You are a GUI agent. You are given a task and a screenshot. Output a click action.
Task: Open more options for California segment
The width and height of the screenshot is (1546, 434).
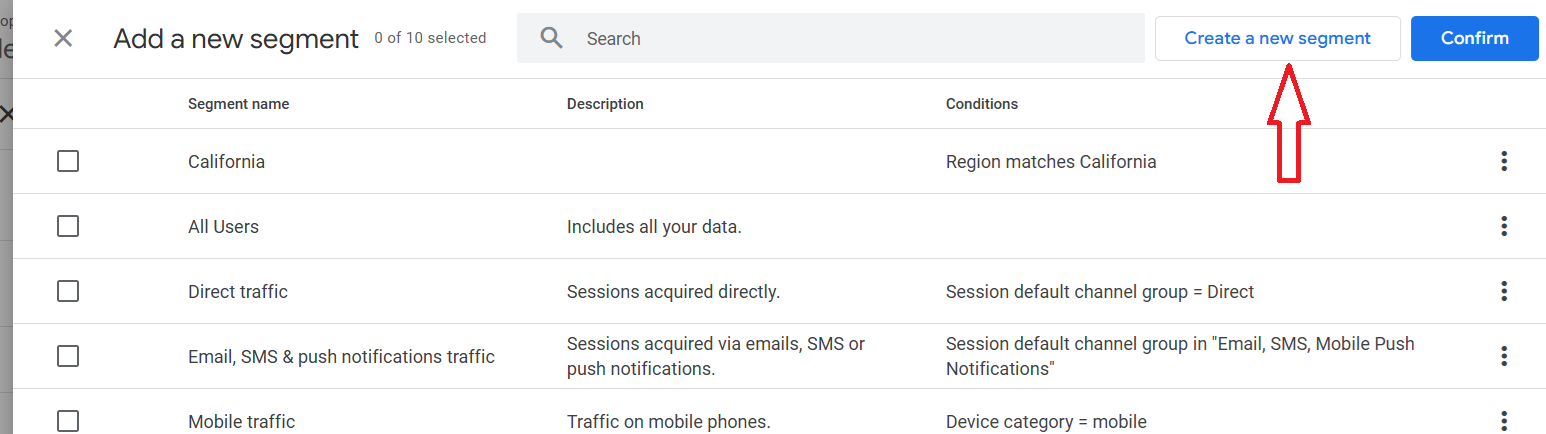(1503, 161)
